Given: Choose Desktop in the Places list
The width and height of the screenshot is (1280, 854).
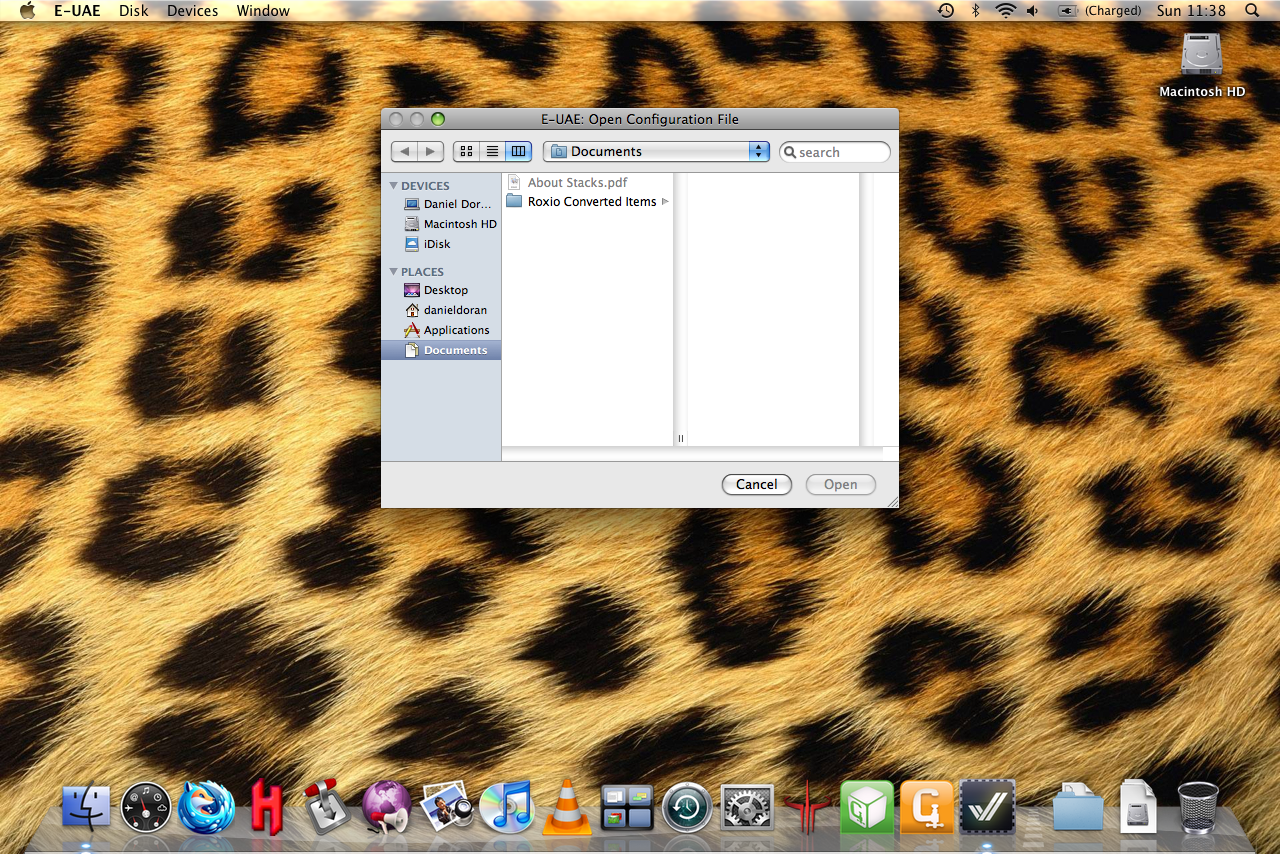Looking at the screenshot, I should (436, 290).
